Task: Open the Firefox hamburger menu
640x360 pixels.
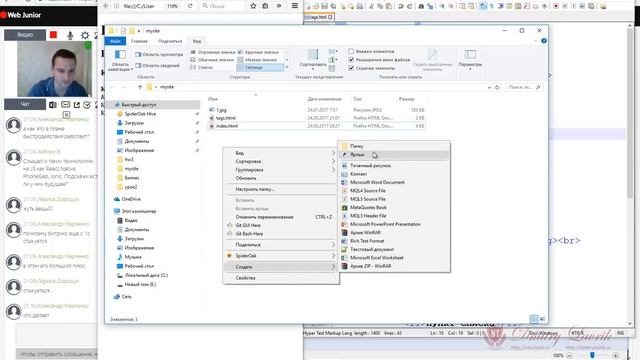Action: [x=295, y=6]
